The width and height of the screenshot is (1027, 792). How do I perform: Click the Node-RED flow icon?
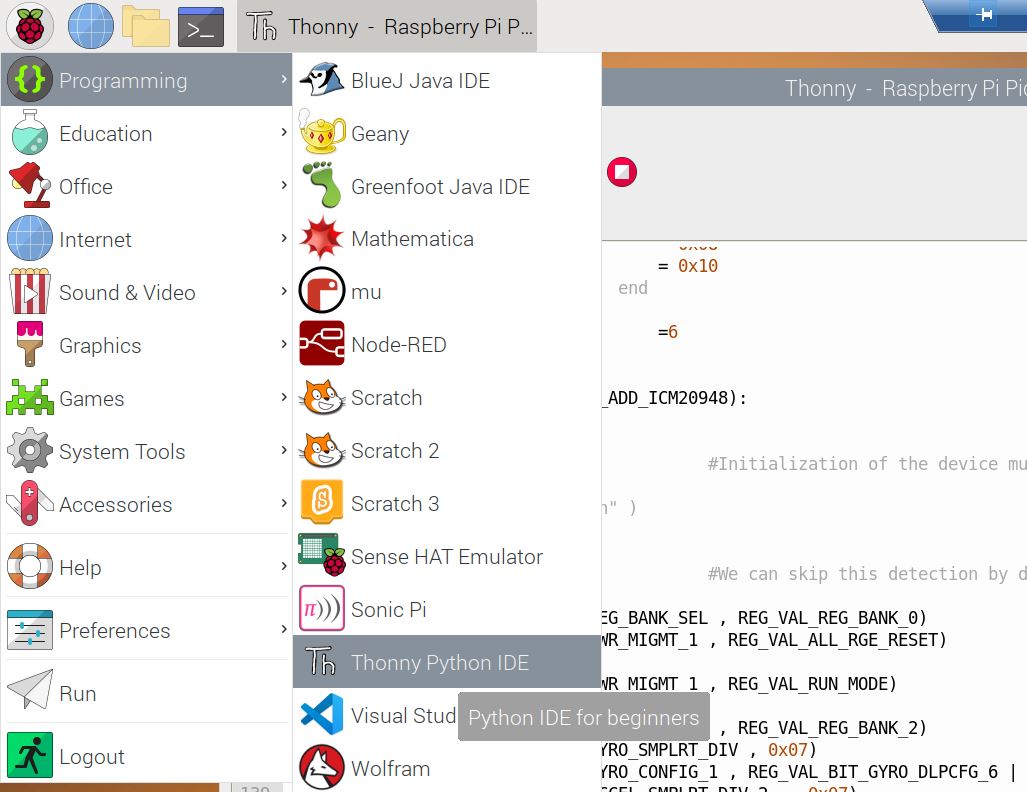pyautogui.click(x=322, y=343)
